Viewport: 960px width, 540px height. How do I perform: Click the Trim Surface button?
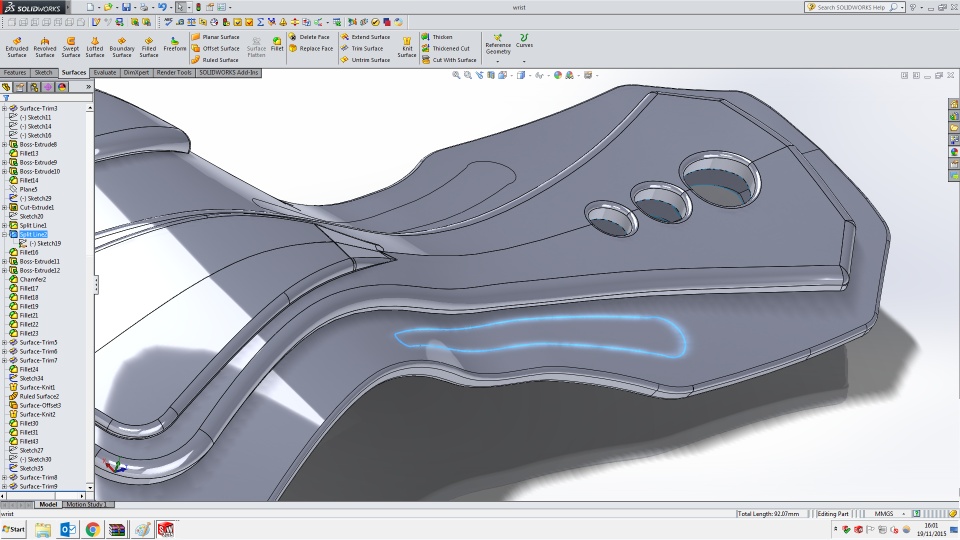[x=366, y=48]
